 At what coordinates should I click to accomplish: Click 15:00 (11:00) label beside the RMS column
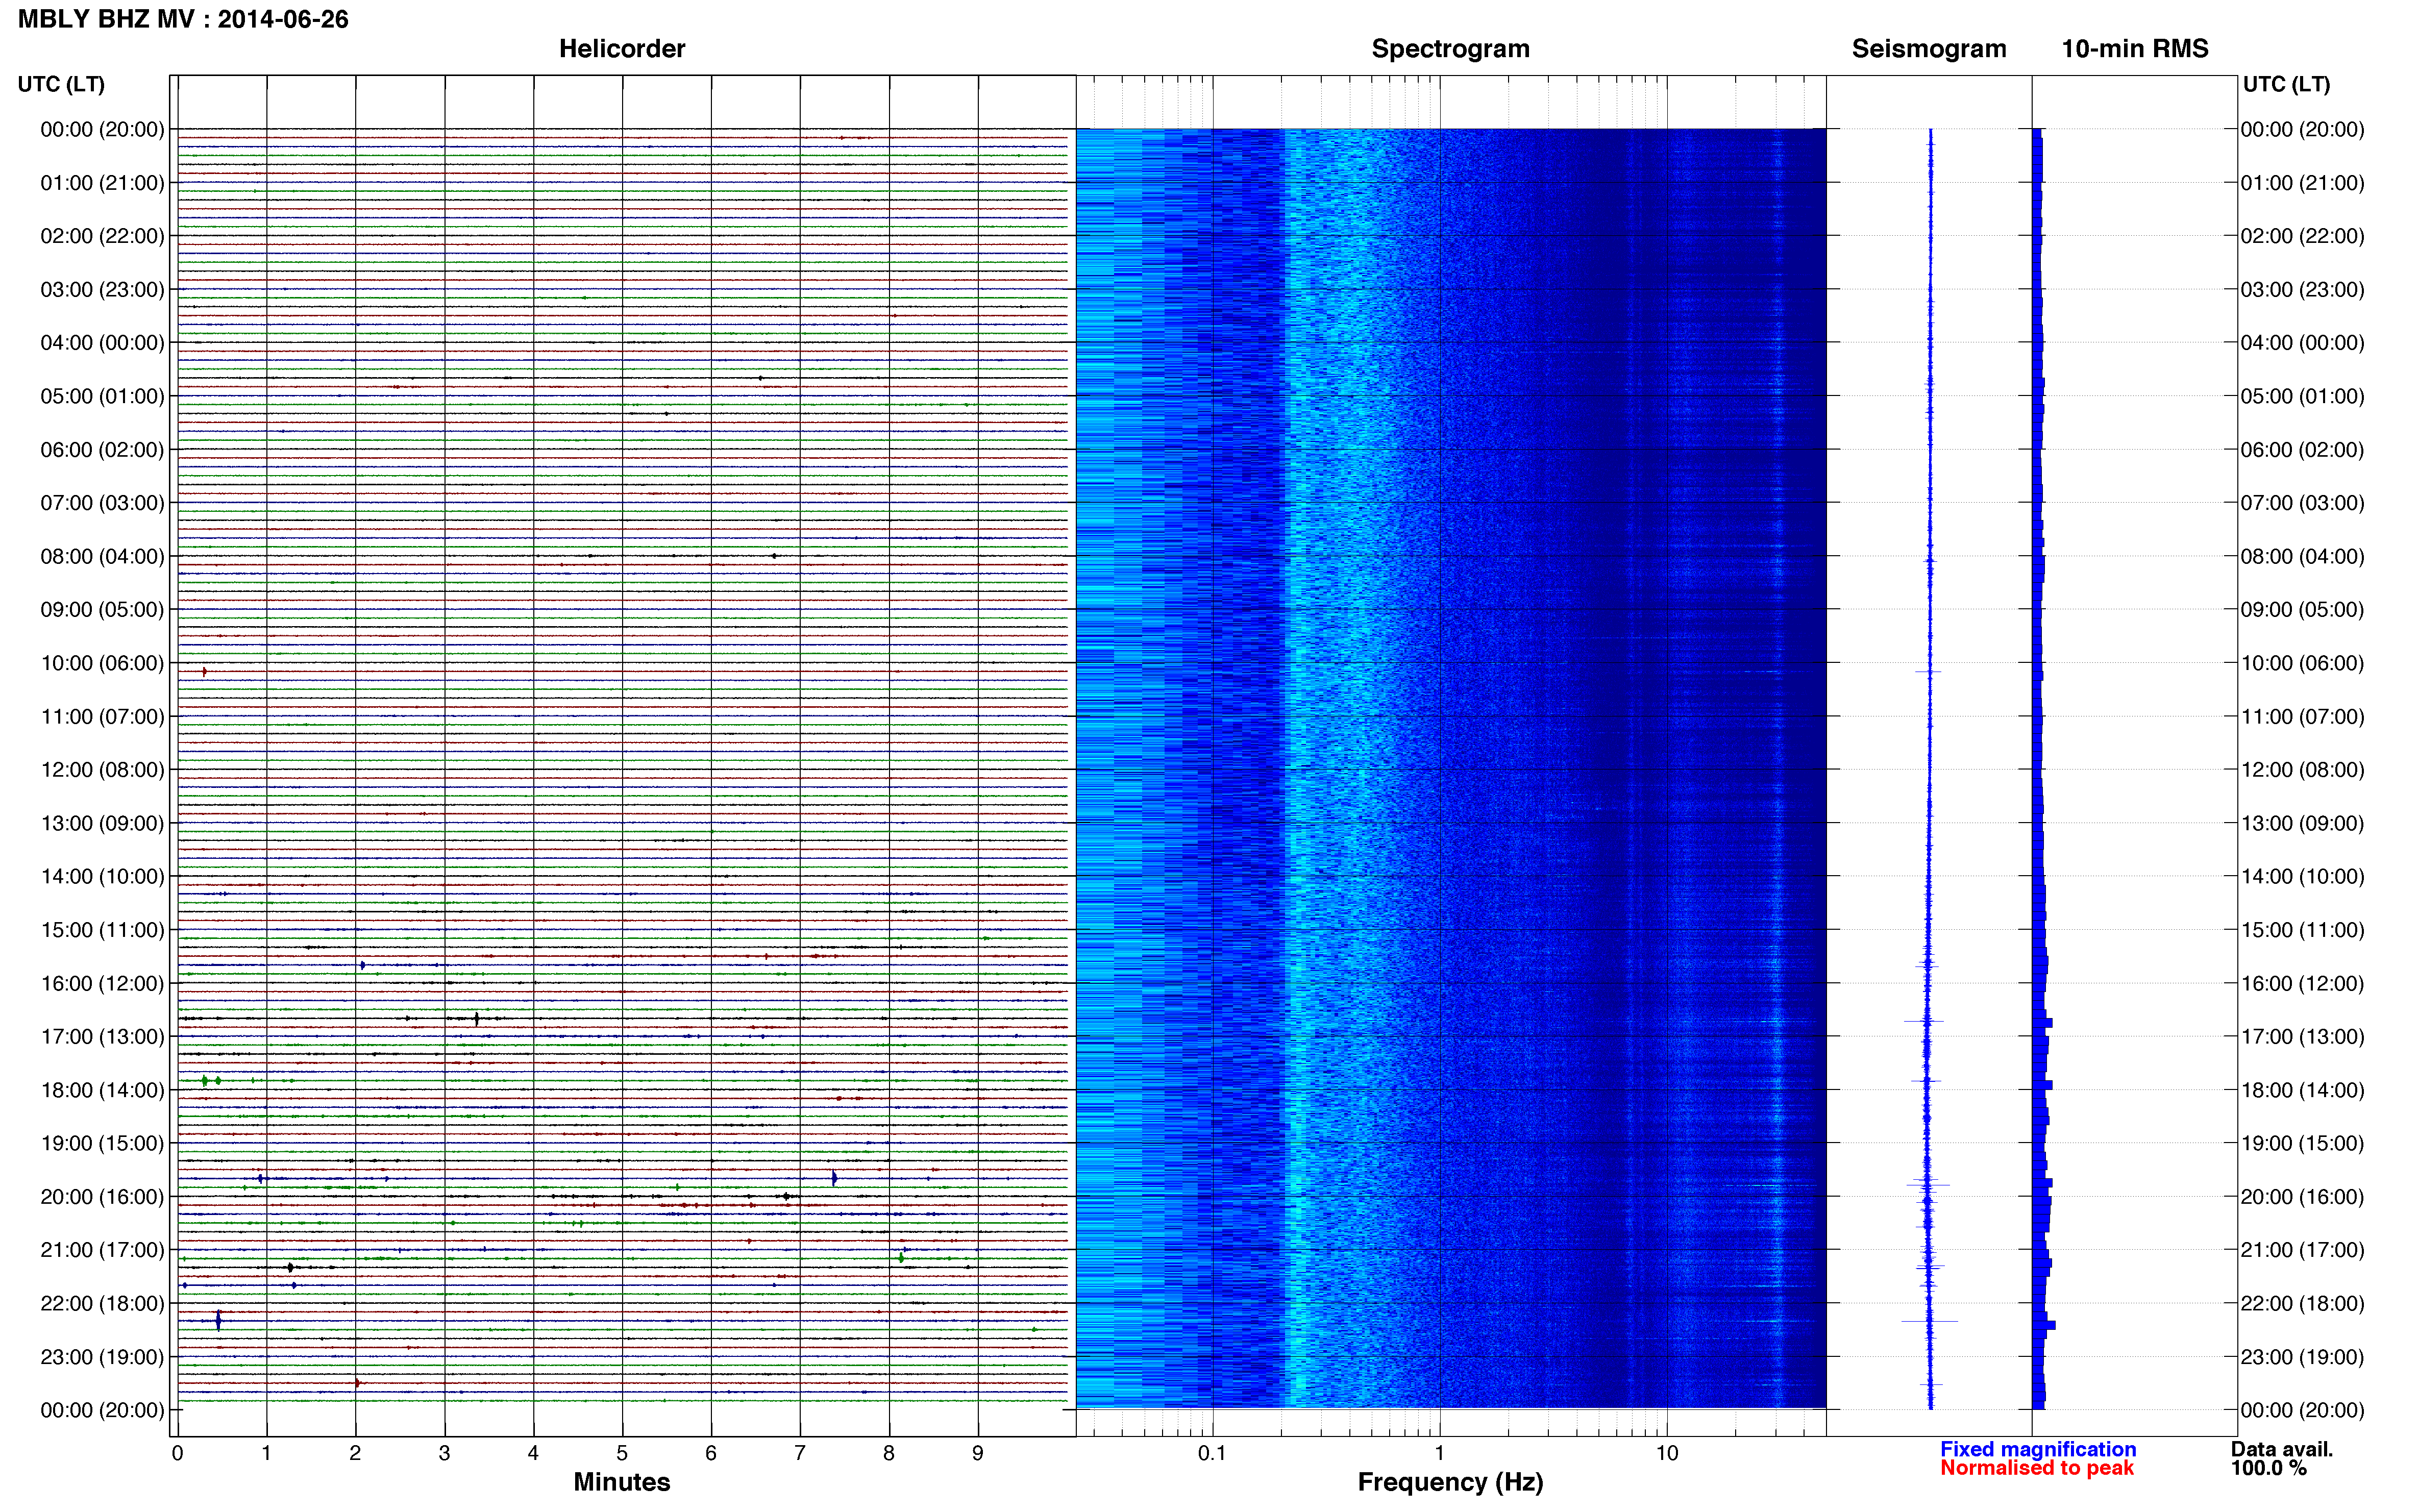click(2302, 930)
